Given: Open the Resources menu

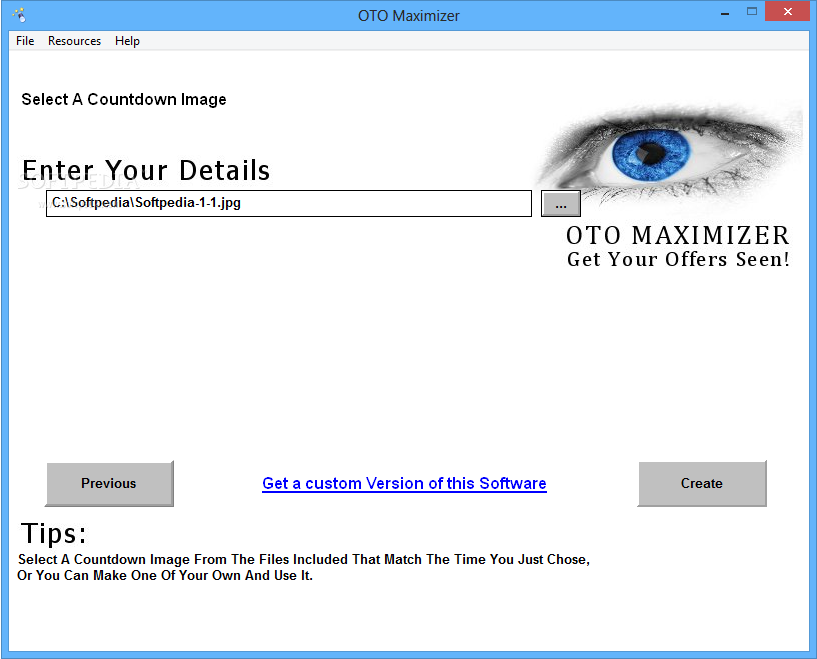Looking at the screenshot, I should 75,41.
